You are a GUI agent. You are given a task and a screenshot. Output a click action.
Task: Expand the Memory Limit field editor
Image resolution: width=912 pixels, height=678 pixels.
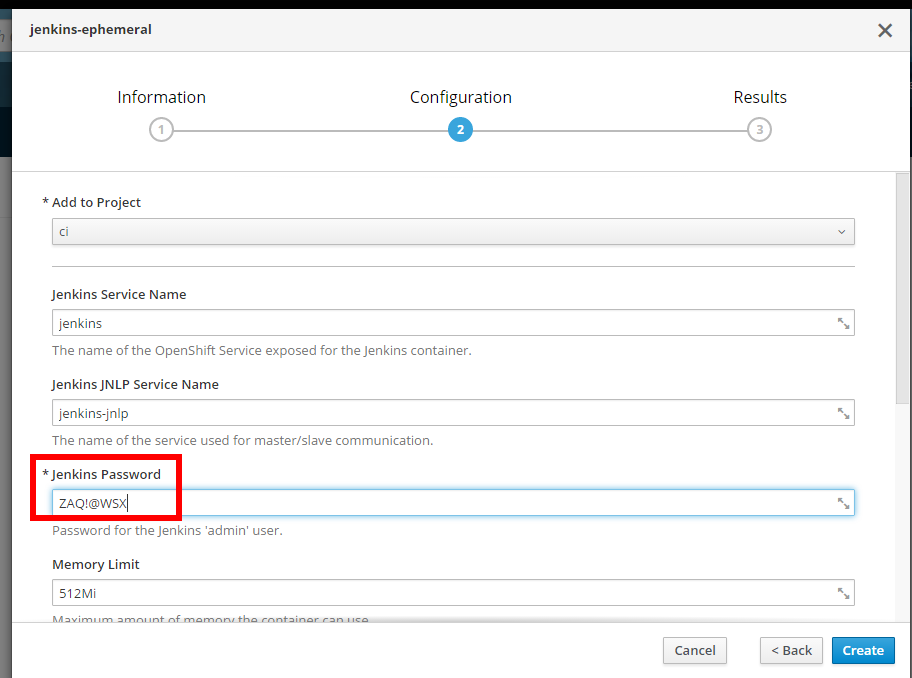click(843, 593)
